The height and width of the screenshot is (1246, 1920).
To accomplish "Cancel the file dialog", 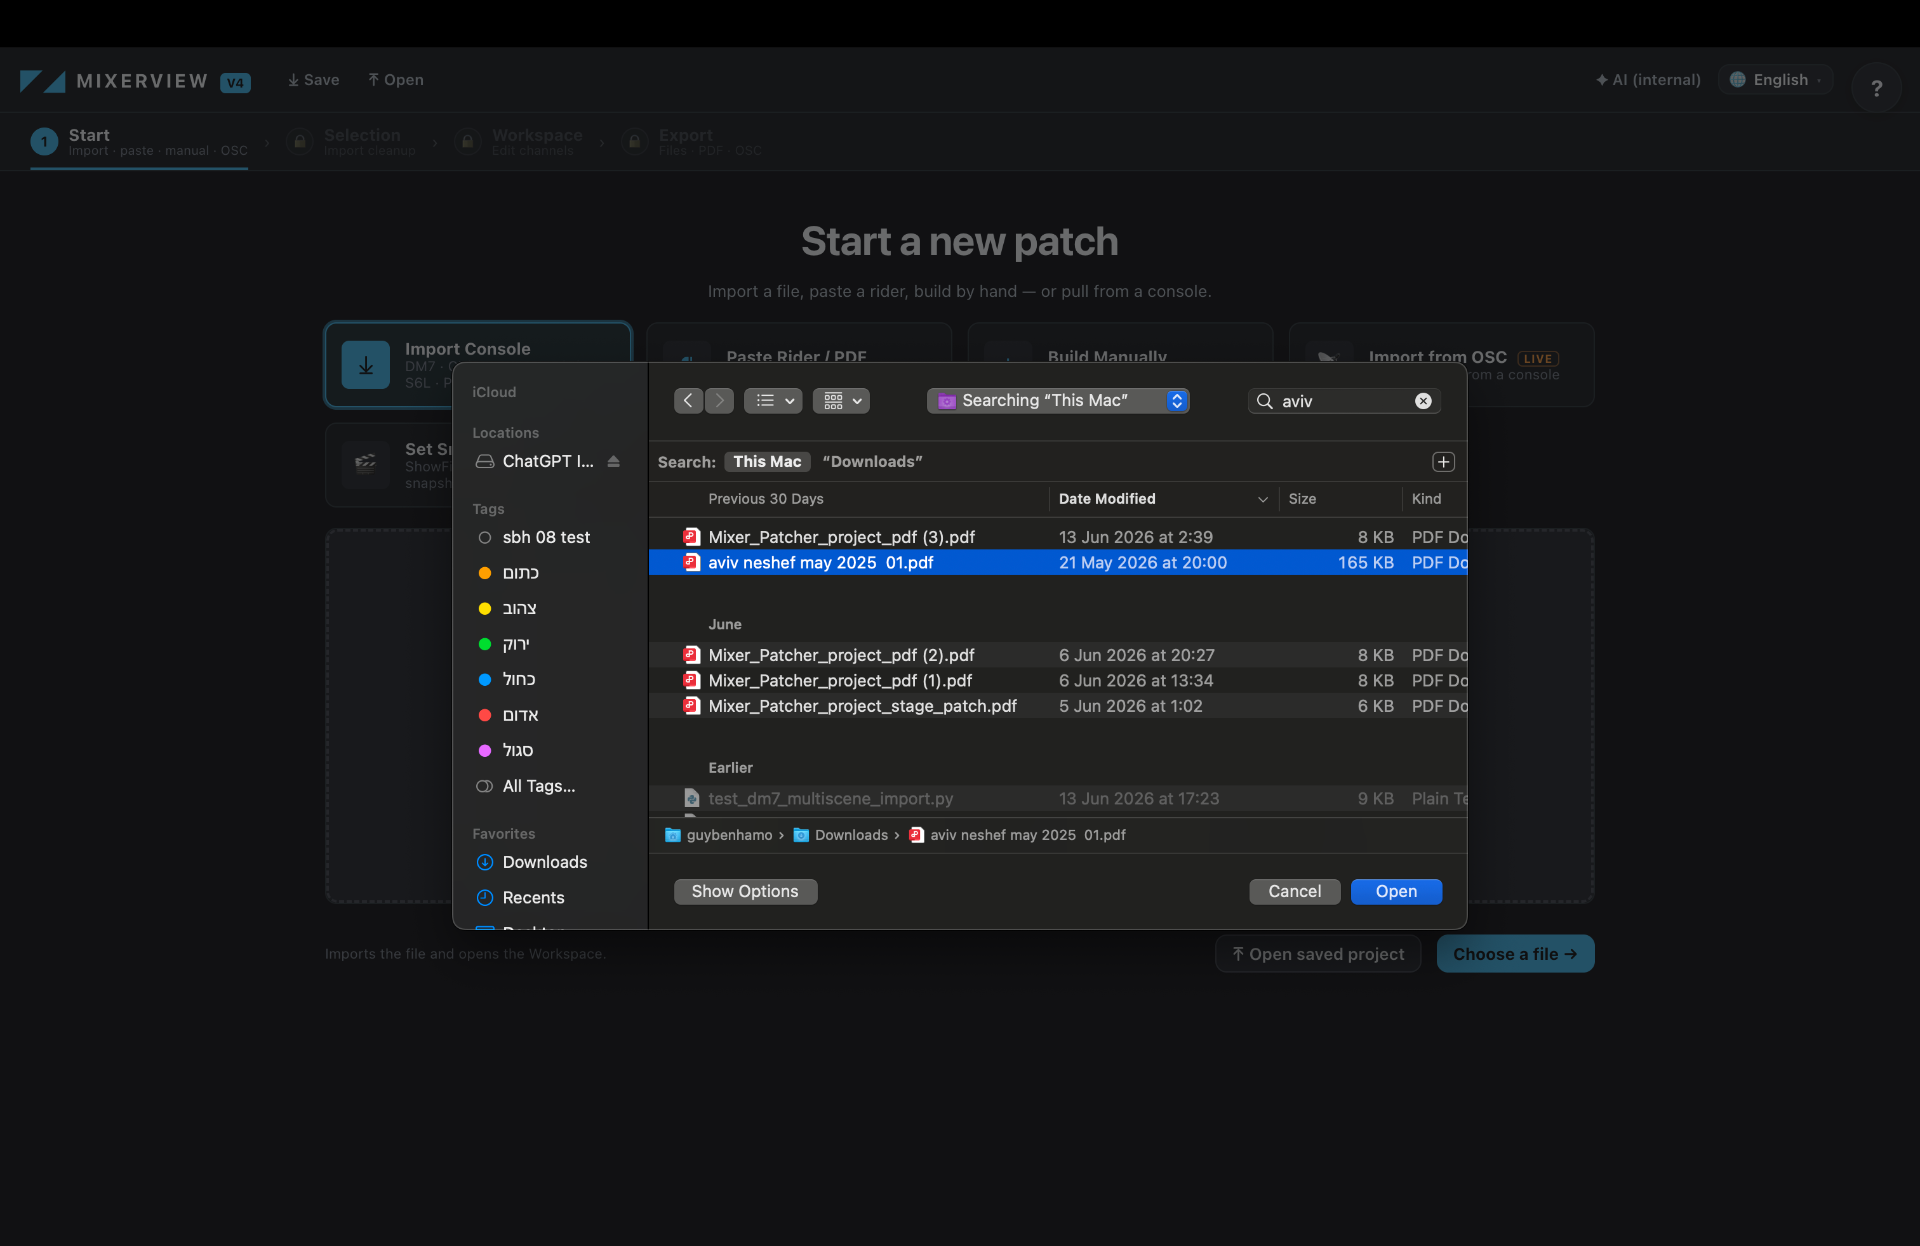I will pos(1294,892).
